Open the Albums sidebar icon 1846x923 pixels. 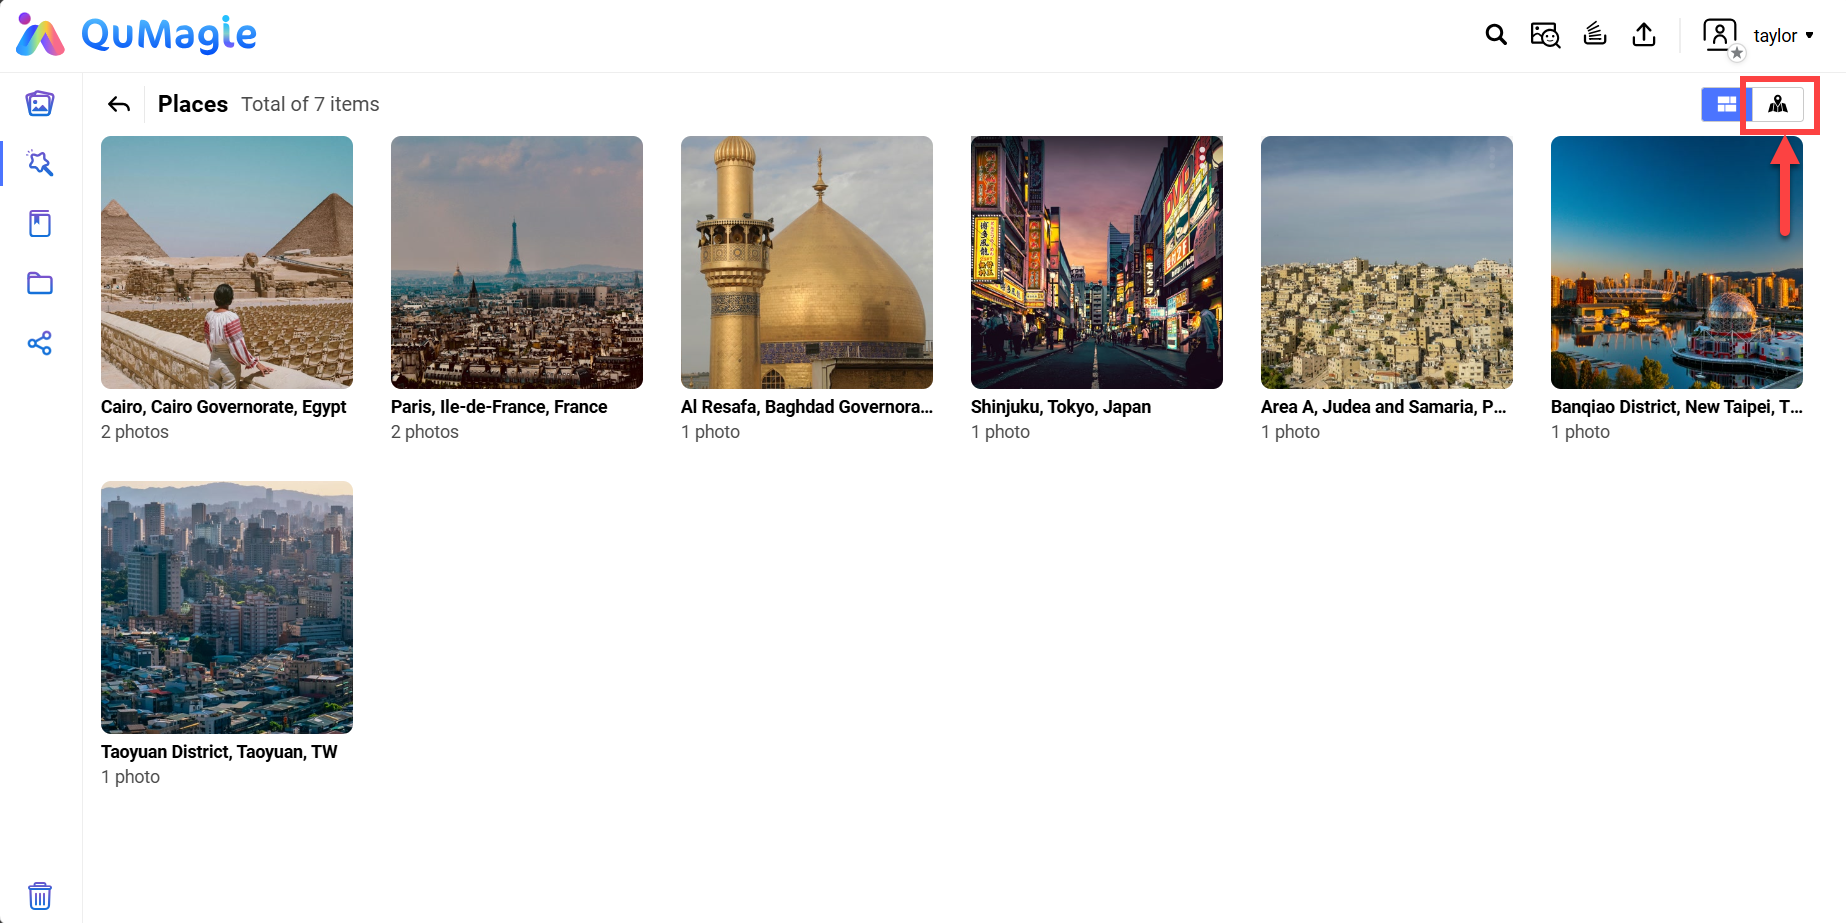coord(40,223)
